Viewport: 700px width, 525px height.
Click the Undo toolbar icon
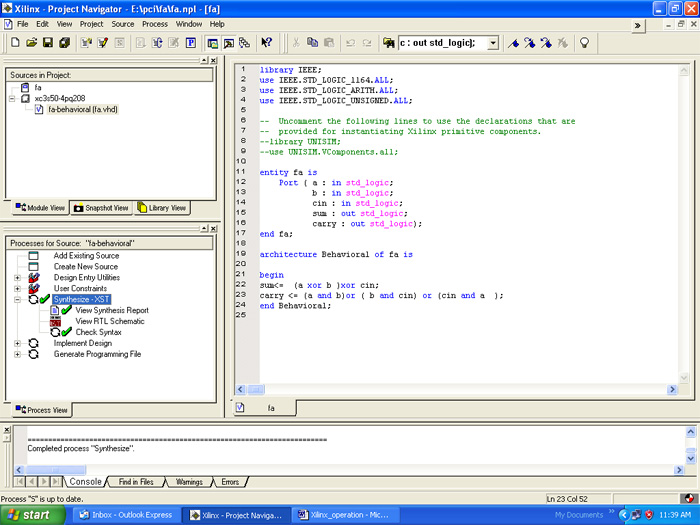tap(350, 43)
